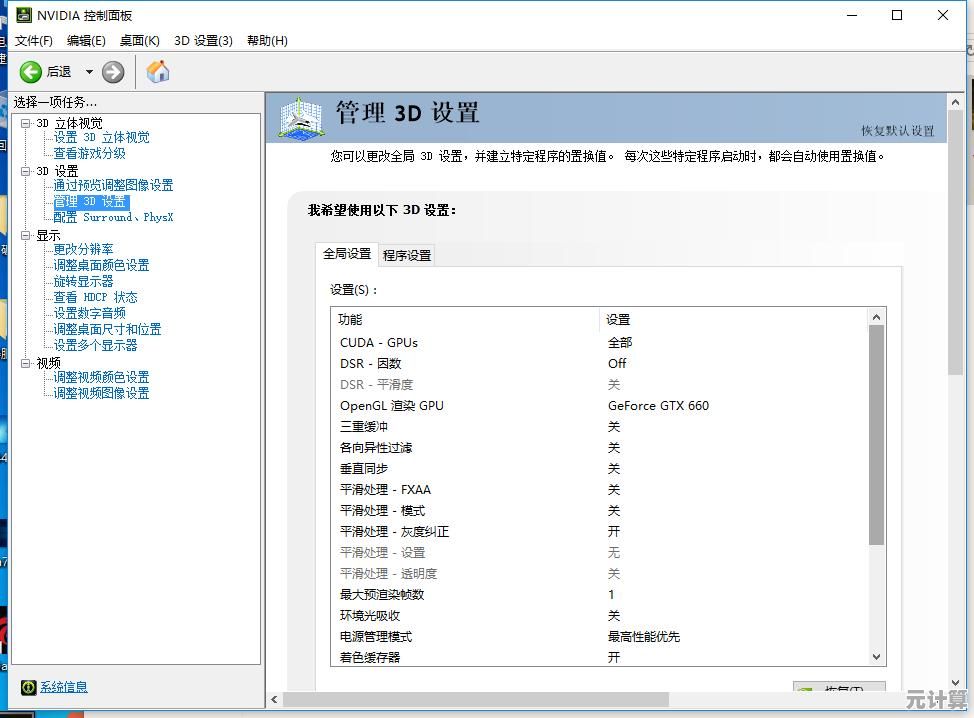Image resolution: width=974 pixels, height=718 pixels.
Task: Expand the Back button dropdown arrow
Action: [x=88, y=71]
